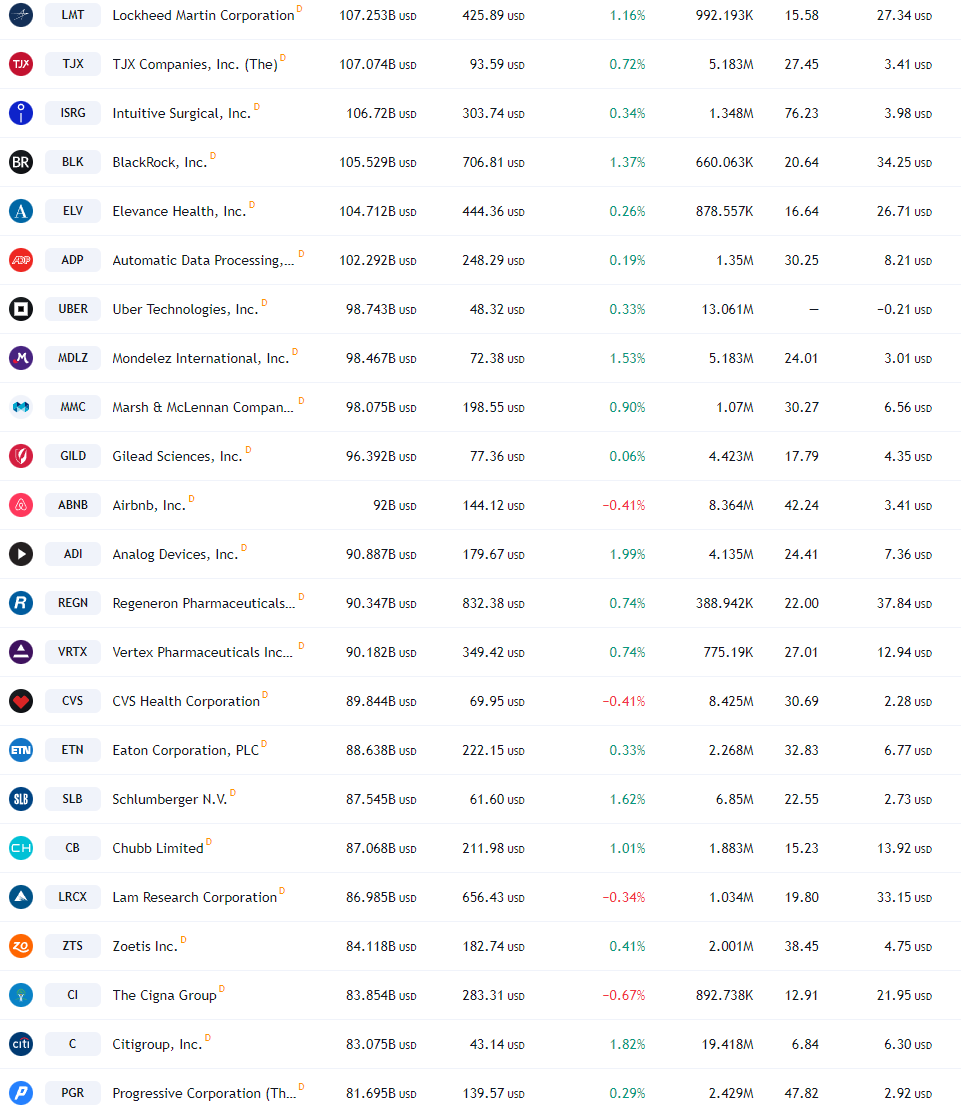Image resolution: width=961 pixels, height=1108 pixels.
Task: Open Elevance Health, Inc. company link
Action: click(179, 211)
